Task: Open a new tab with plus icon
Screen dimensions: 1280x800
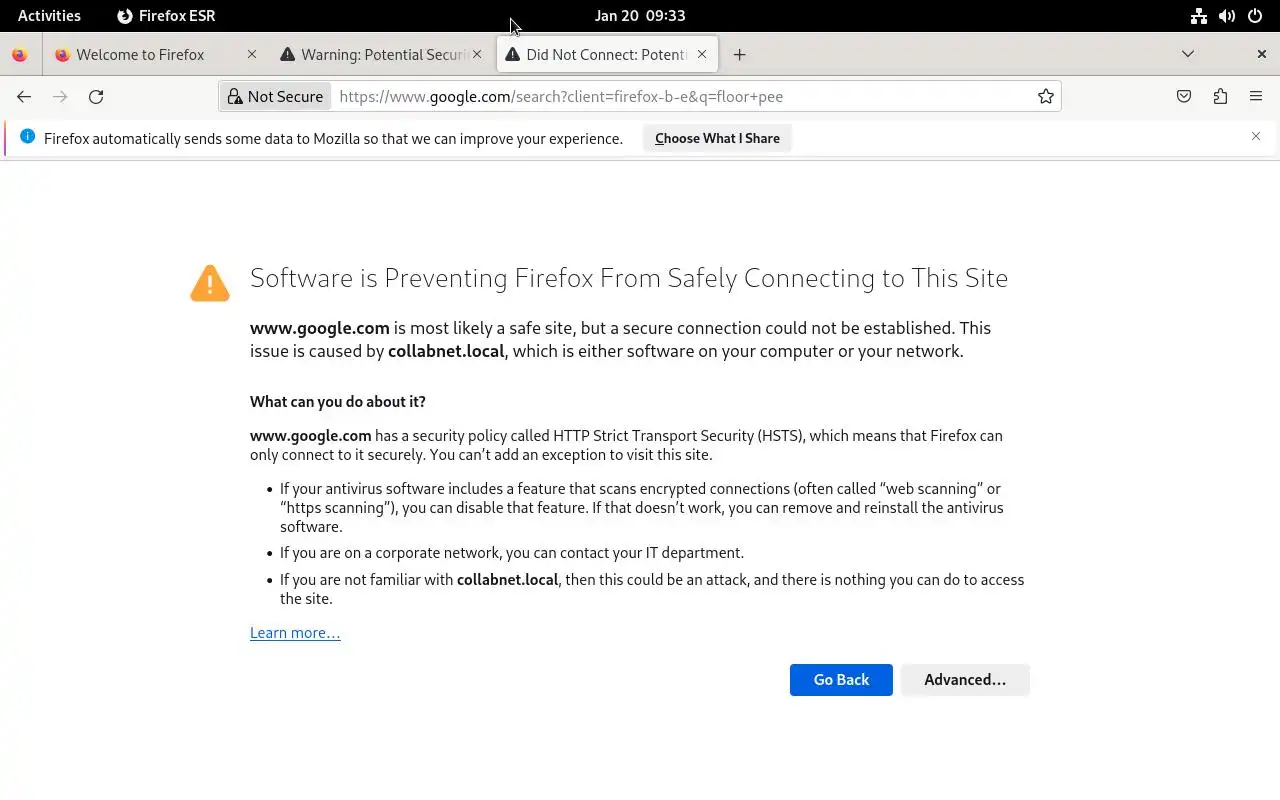Action: (x=739, y=55)
